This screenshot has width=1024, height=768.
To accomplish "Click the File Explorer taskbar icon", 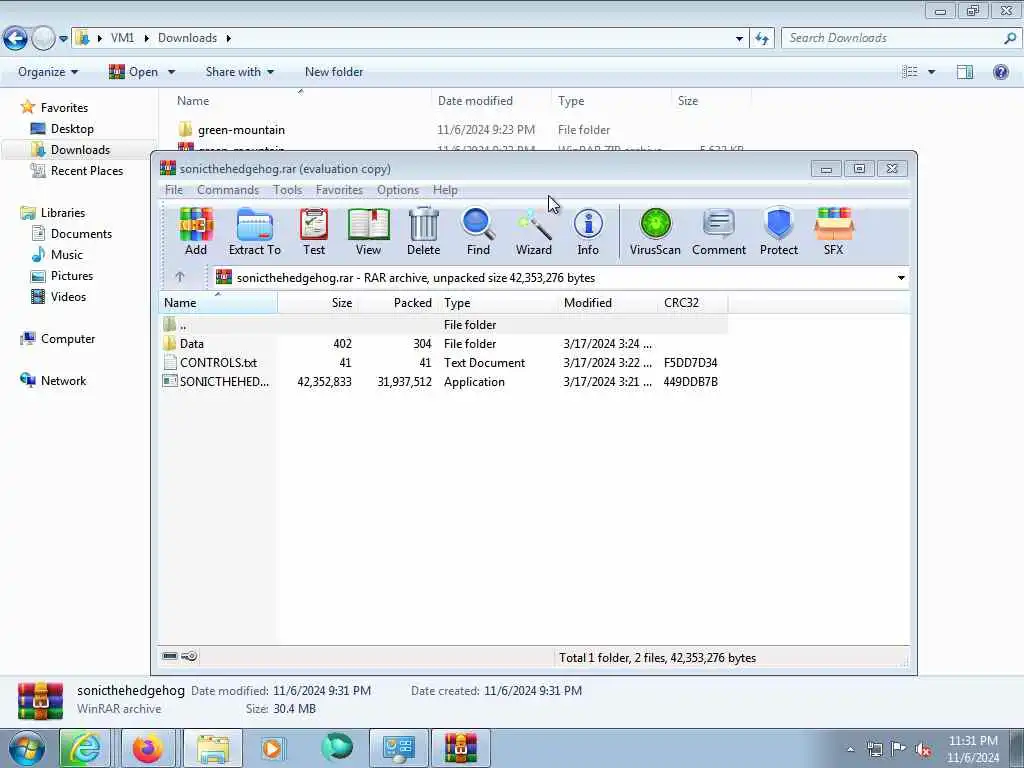I will click(x=212, y=748).
